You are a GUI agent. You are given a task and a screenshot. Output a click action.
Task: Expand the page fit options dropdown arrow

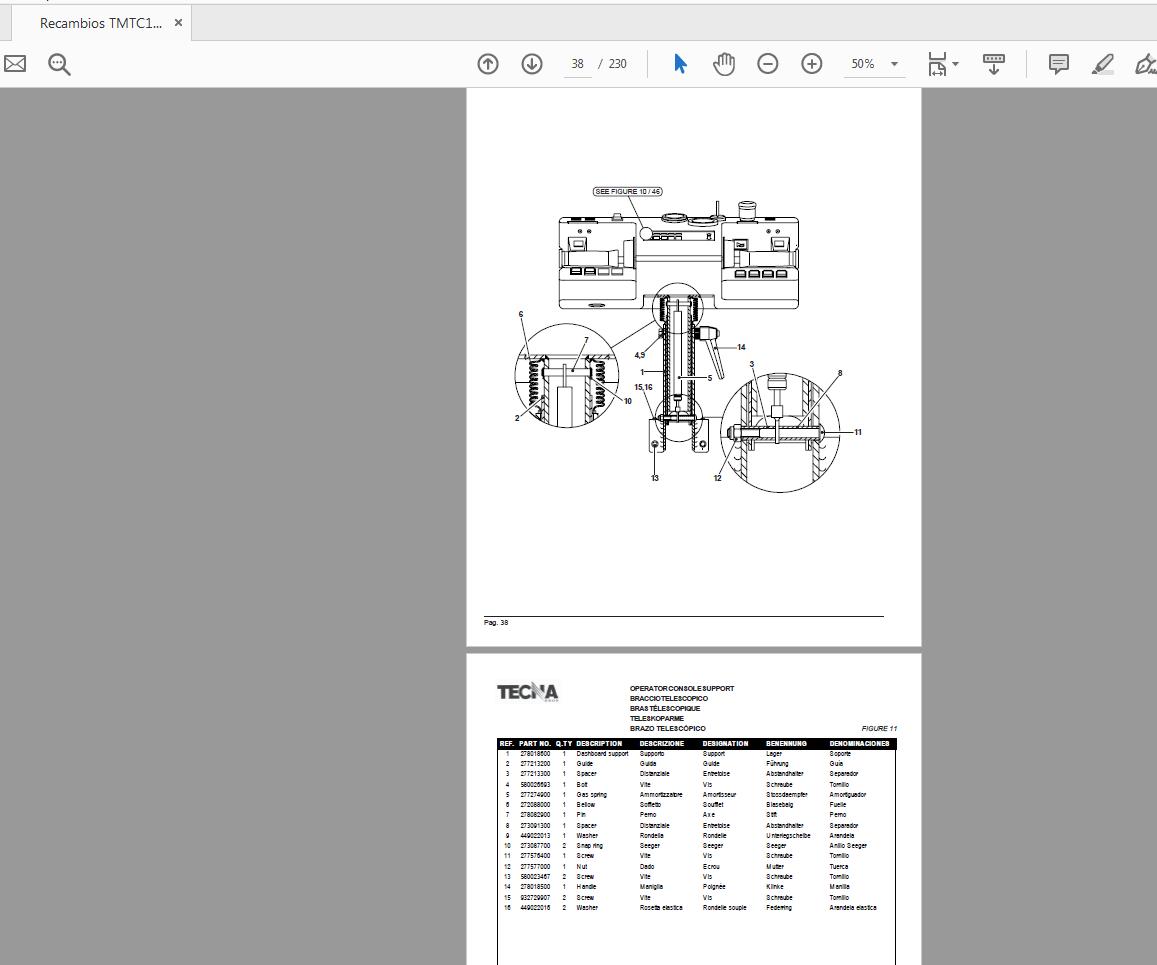pyautogui.click(x=954, y=63)
